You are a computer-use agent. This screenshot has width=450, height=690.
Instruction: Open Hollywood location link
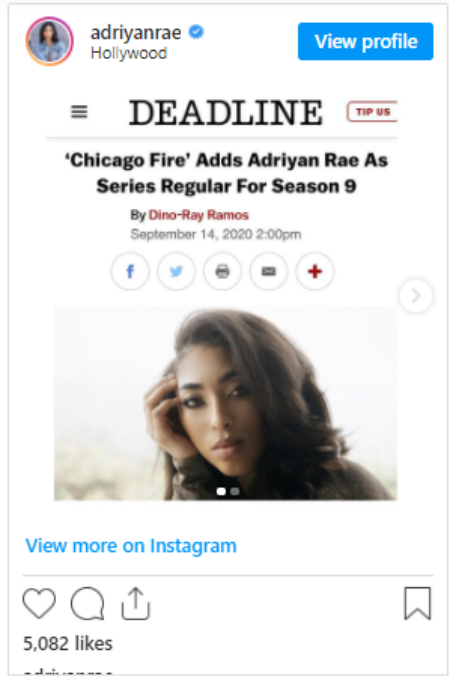[128, 53]
